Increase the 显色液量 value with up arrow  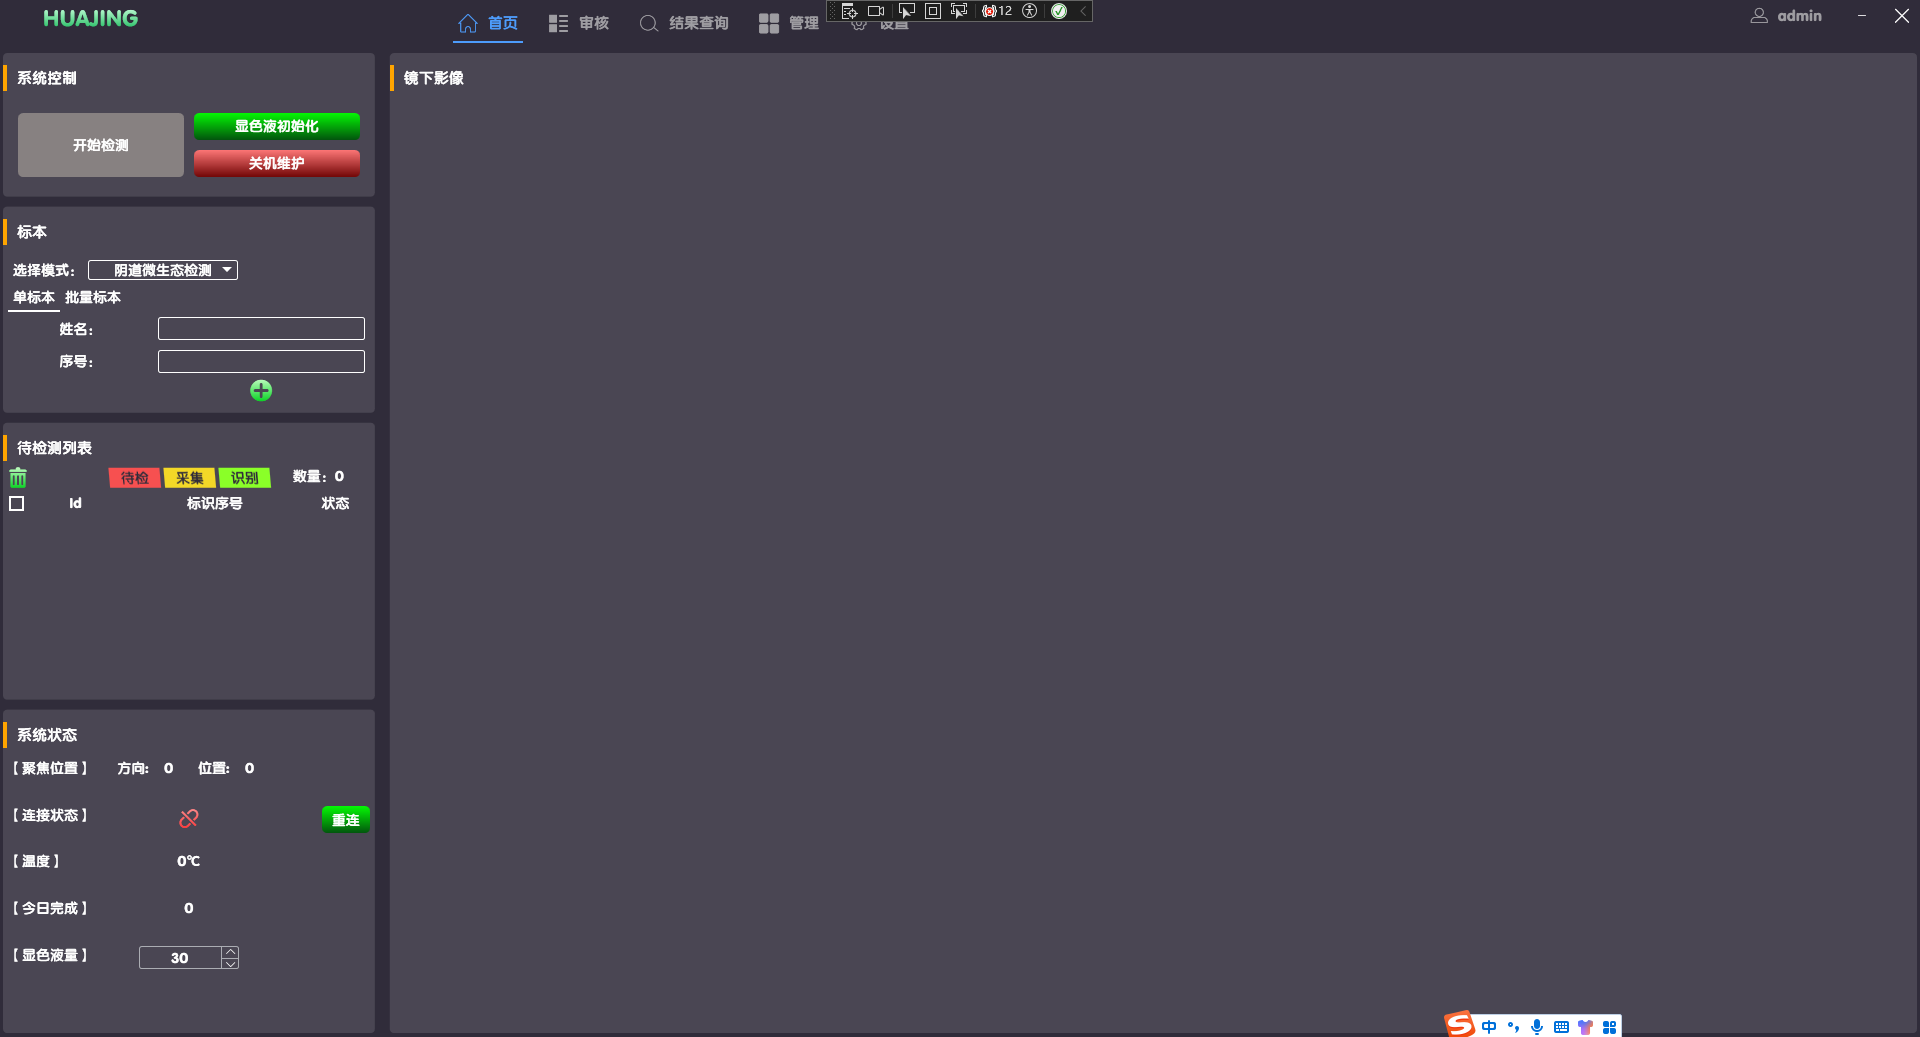[x=231, y=952]
